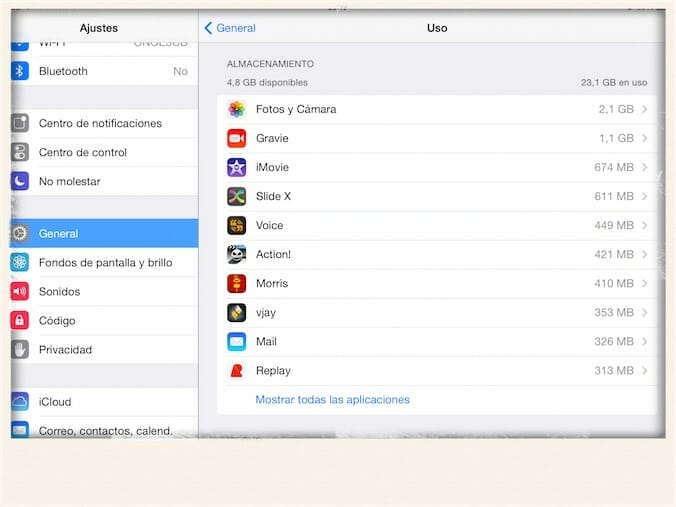Select General in sidebar

pyautogui.click(x=104, y=233)
